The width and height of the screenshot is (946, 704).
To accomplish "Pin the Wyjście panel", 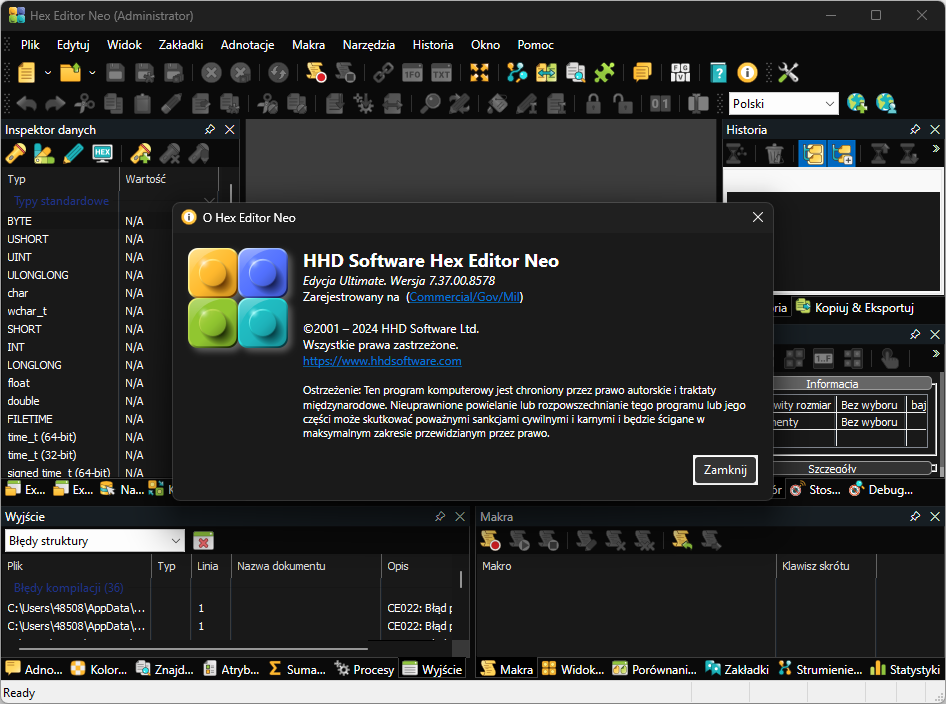I will click(x=440, y=516).
